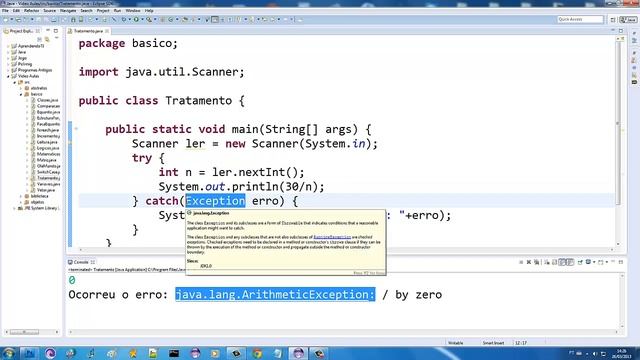Viewport: 640px width, 360px height.
Task: Open the New wizard dropdown arrow
Action: point(11,19)
